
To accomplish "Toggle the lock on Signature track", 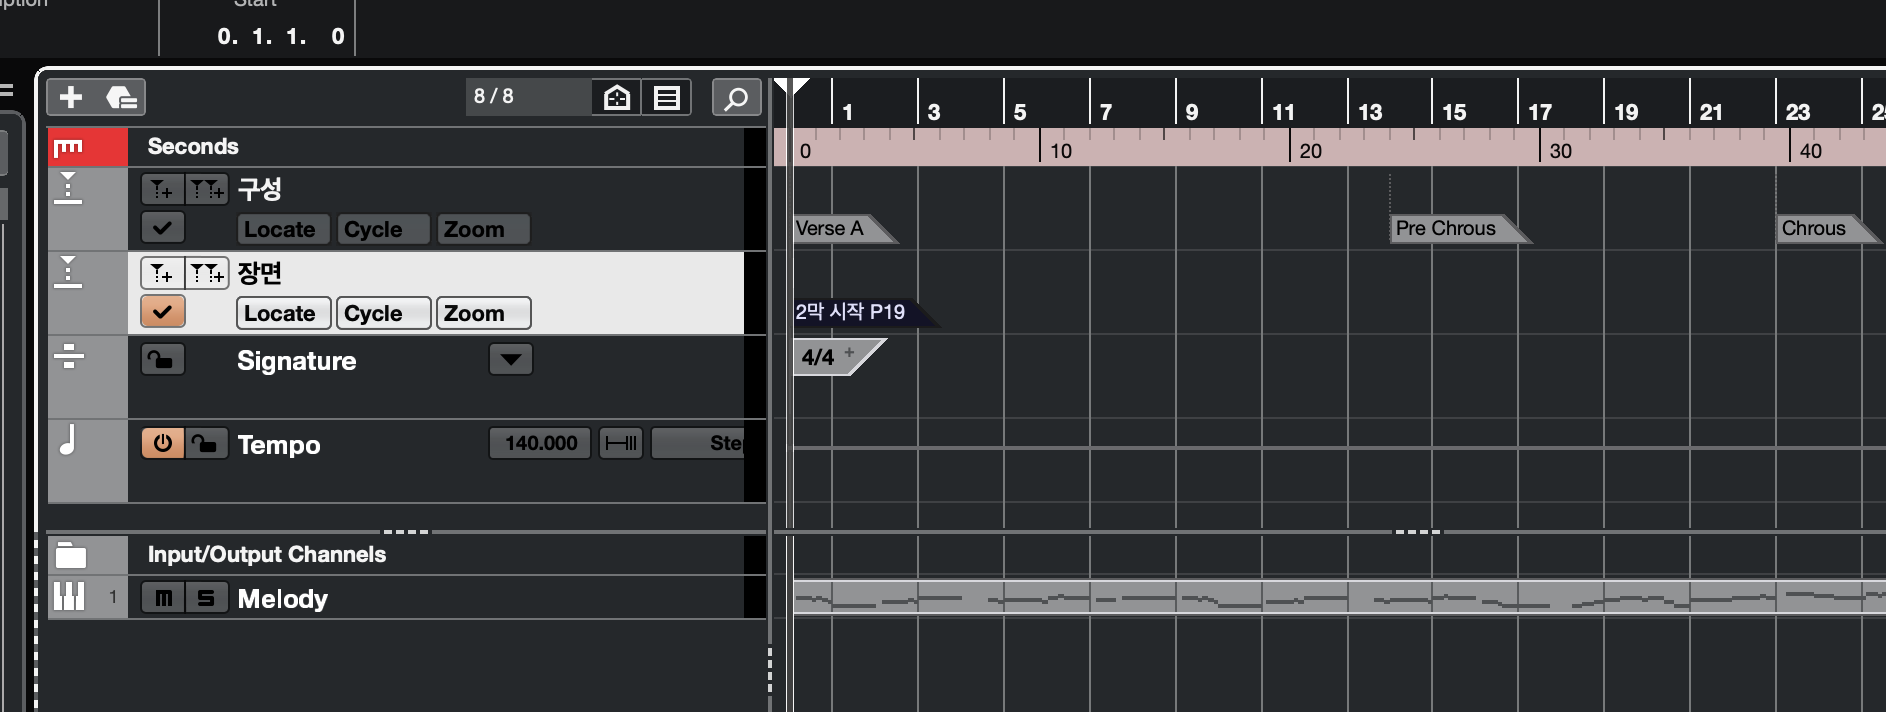I will pos(162,359).
